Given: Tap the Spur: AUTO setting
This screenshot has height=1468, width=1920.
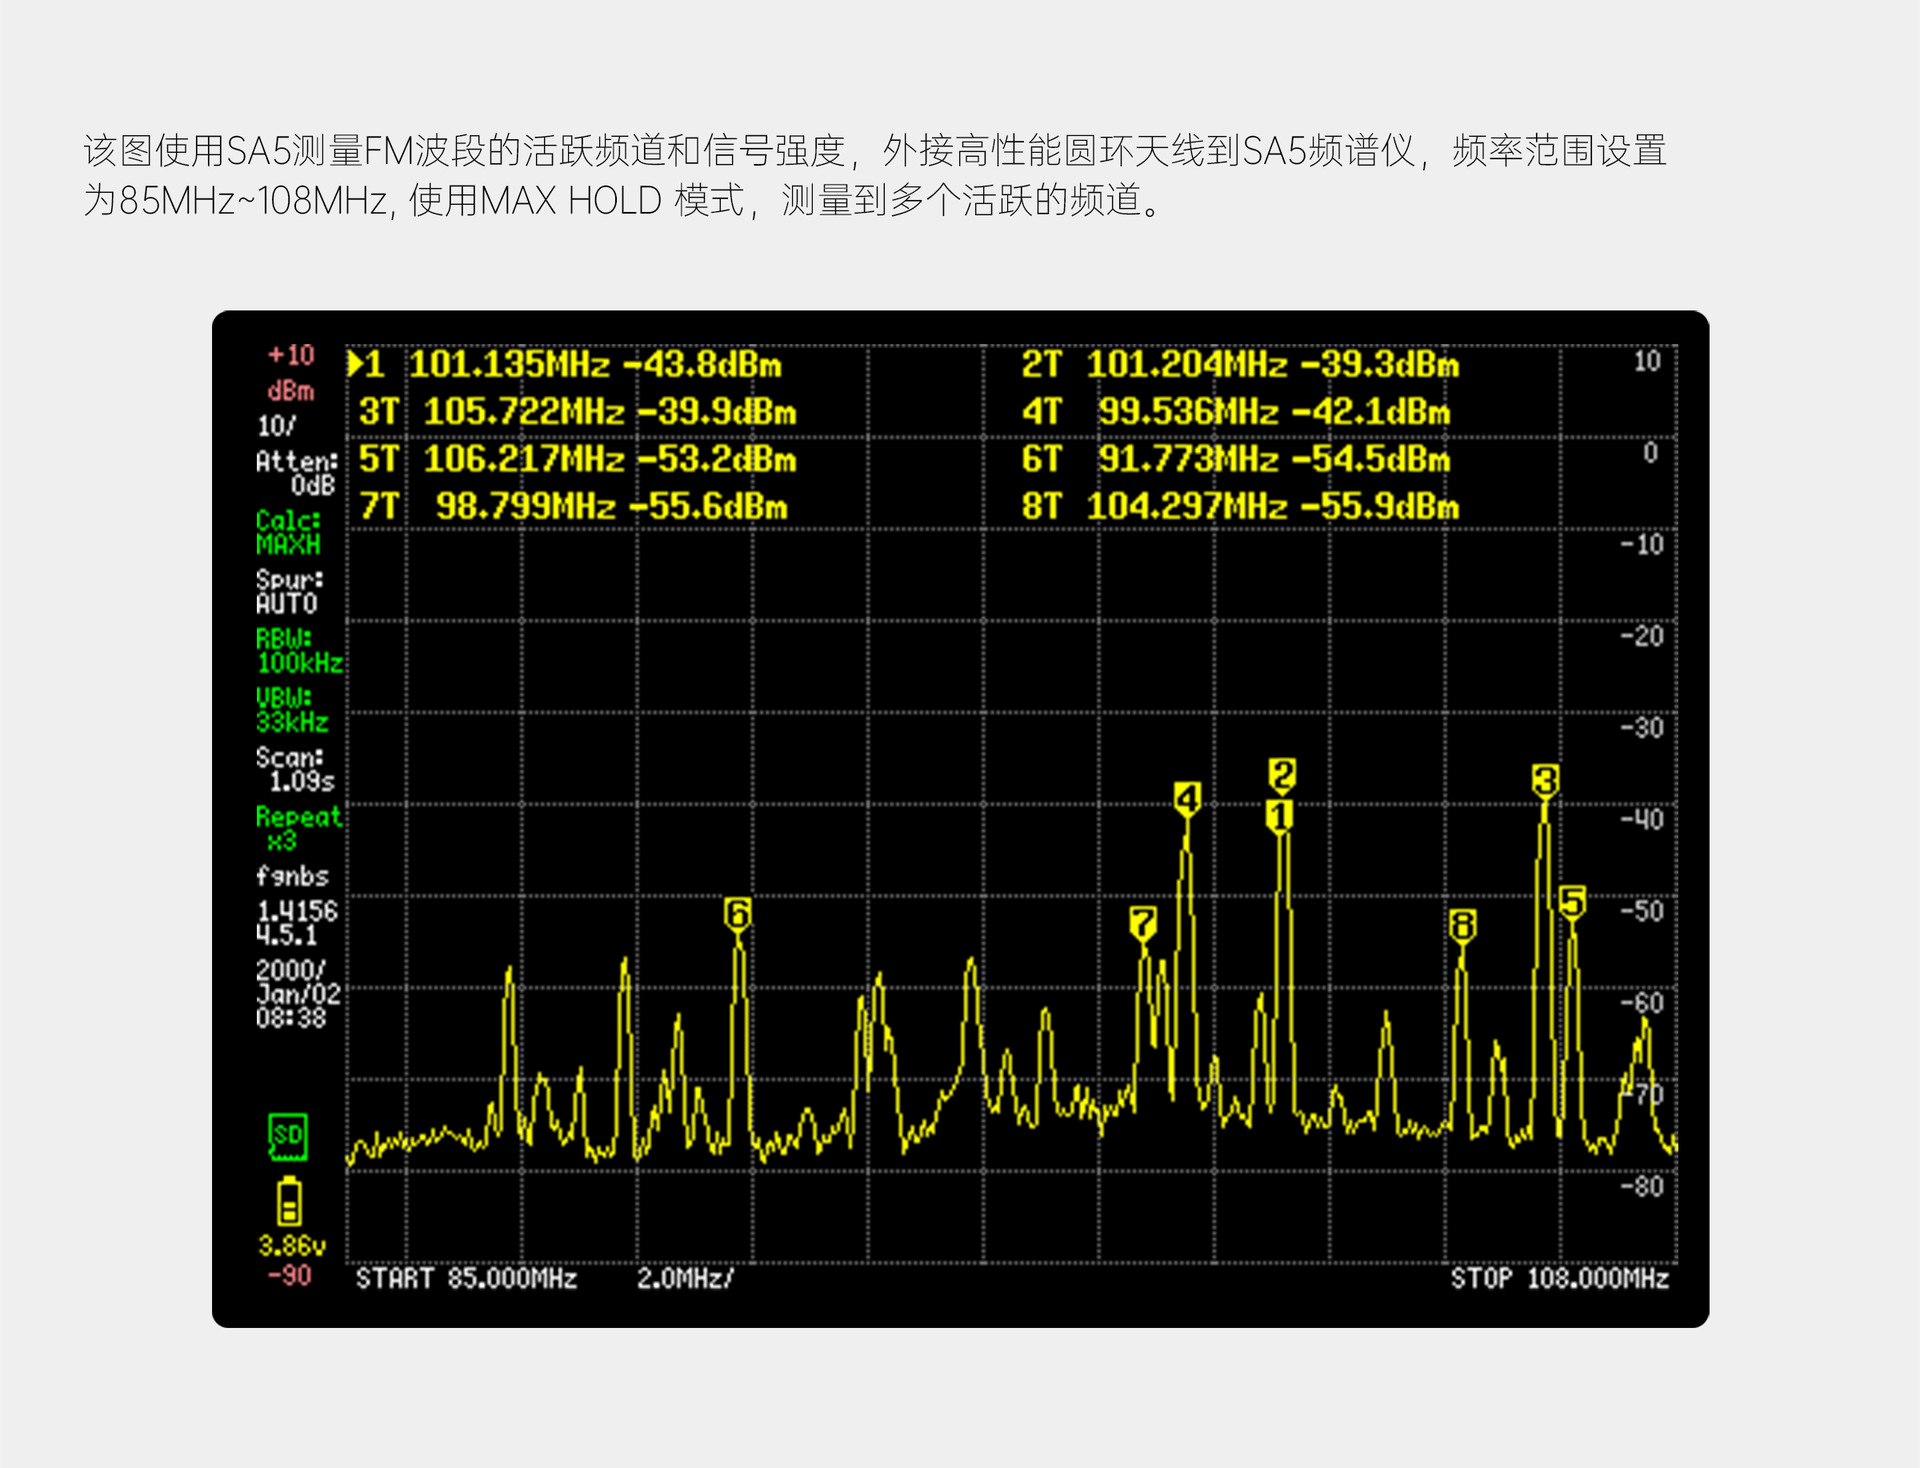Looking at the screenshot, I should click(288, 592).
